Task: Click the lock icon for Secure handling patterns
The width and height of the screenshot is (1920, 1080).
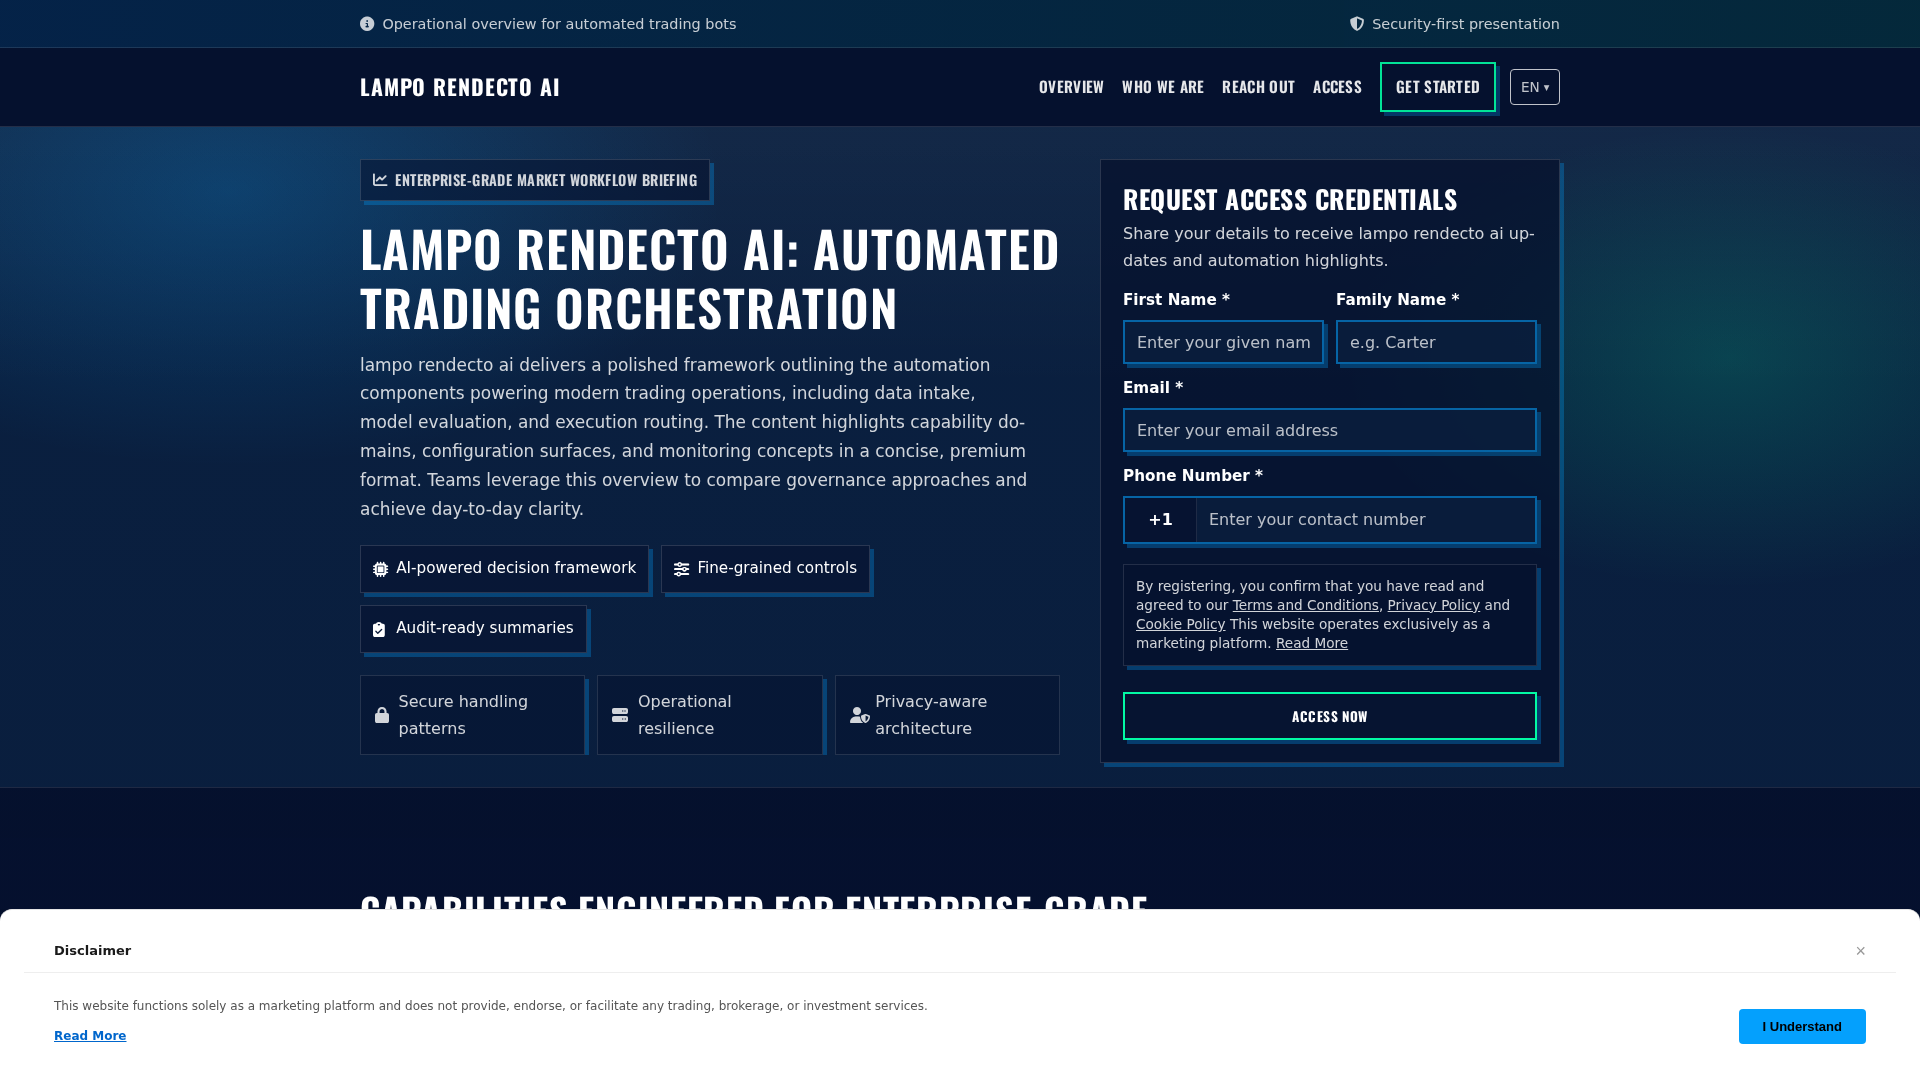Action: 382,715
